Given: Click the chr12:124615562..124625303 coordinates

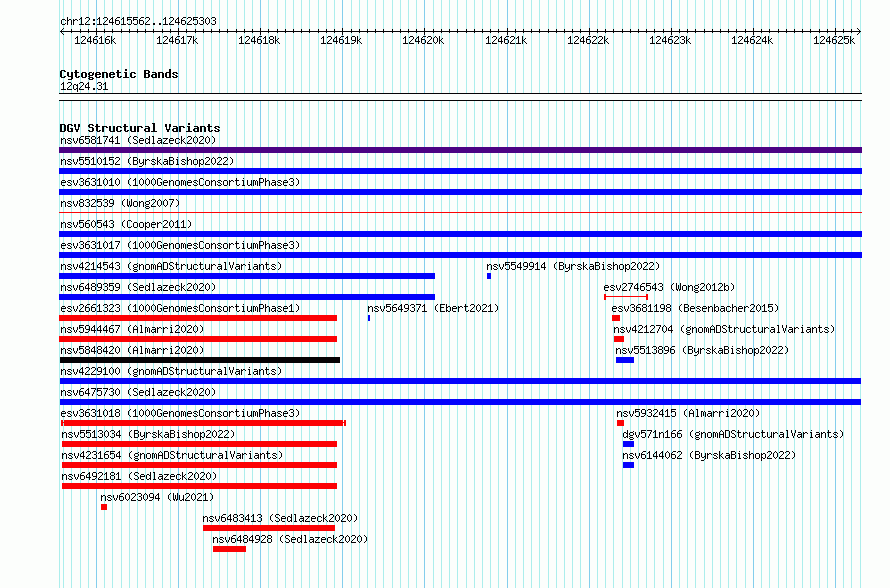Looking at the screenshot, I should tap(138, 21).
